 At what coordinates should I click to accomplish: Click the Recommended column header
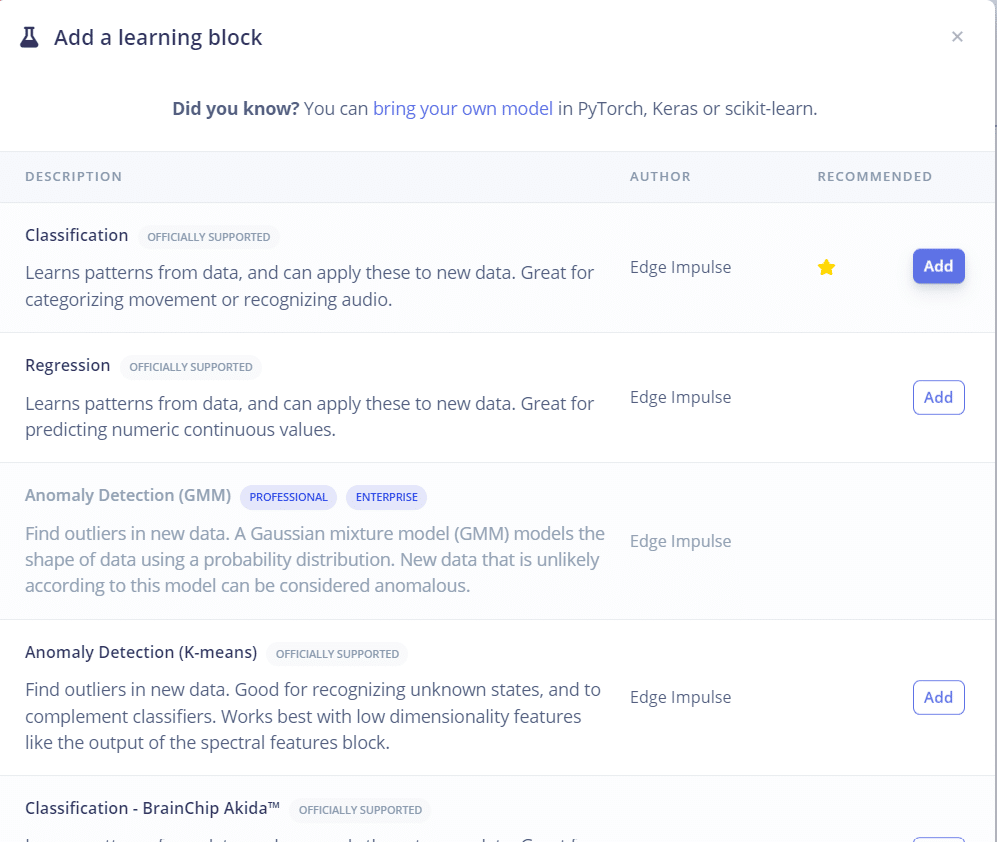pos(874,177)
